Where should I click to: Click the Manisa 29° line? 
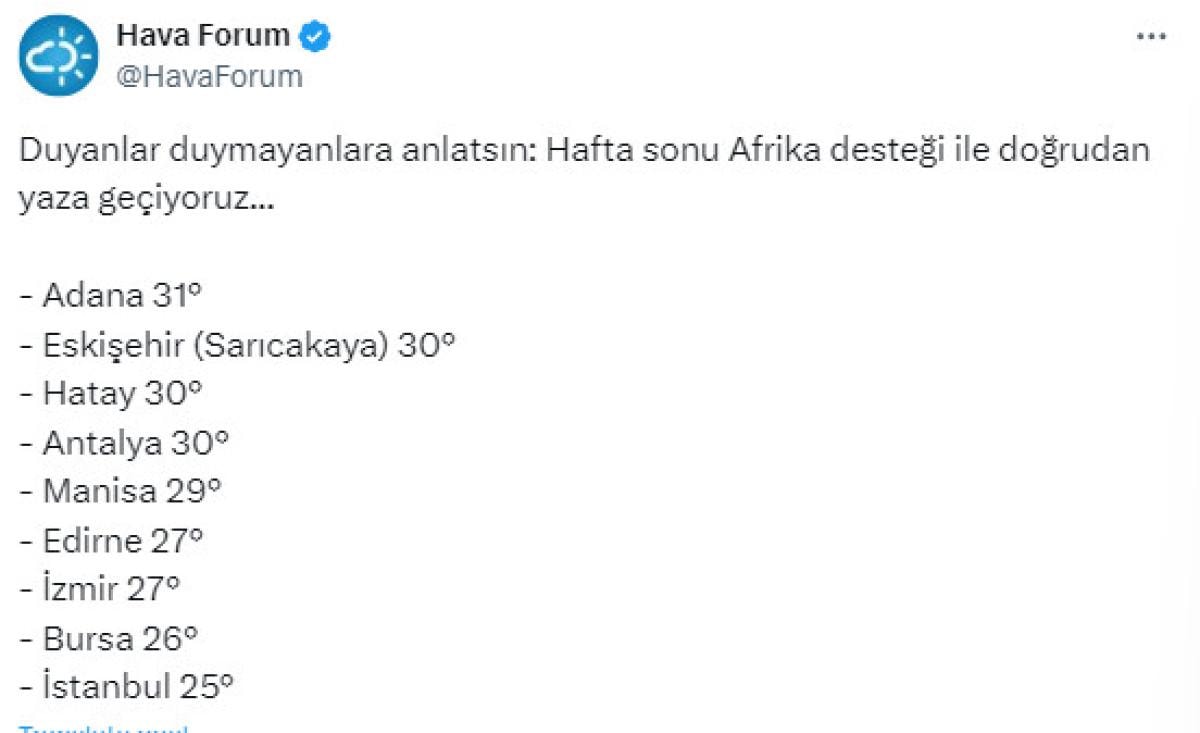pyautogui.click(x=121, y=491)
